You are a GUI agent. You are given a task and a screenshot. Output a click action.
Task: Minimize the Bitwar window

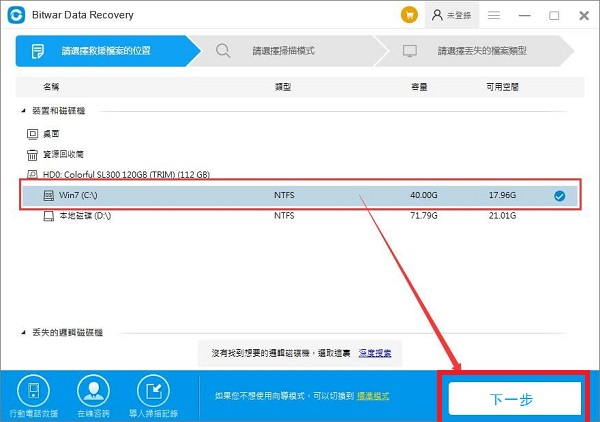tap(524, 16)
